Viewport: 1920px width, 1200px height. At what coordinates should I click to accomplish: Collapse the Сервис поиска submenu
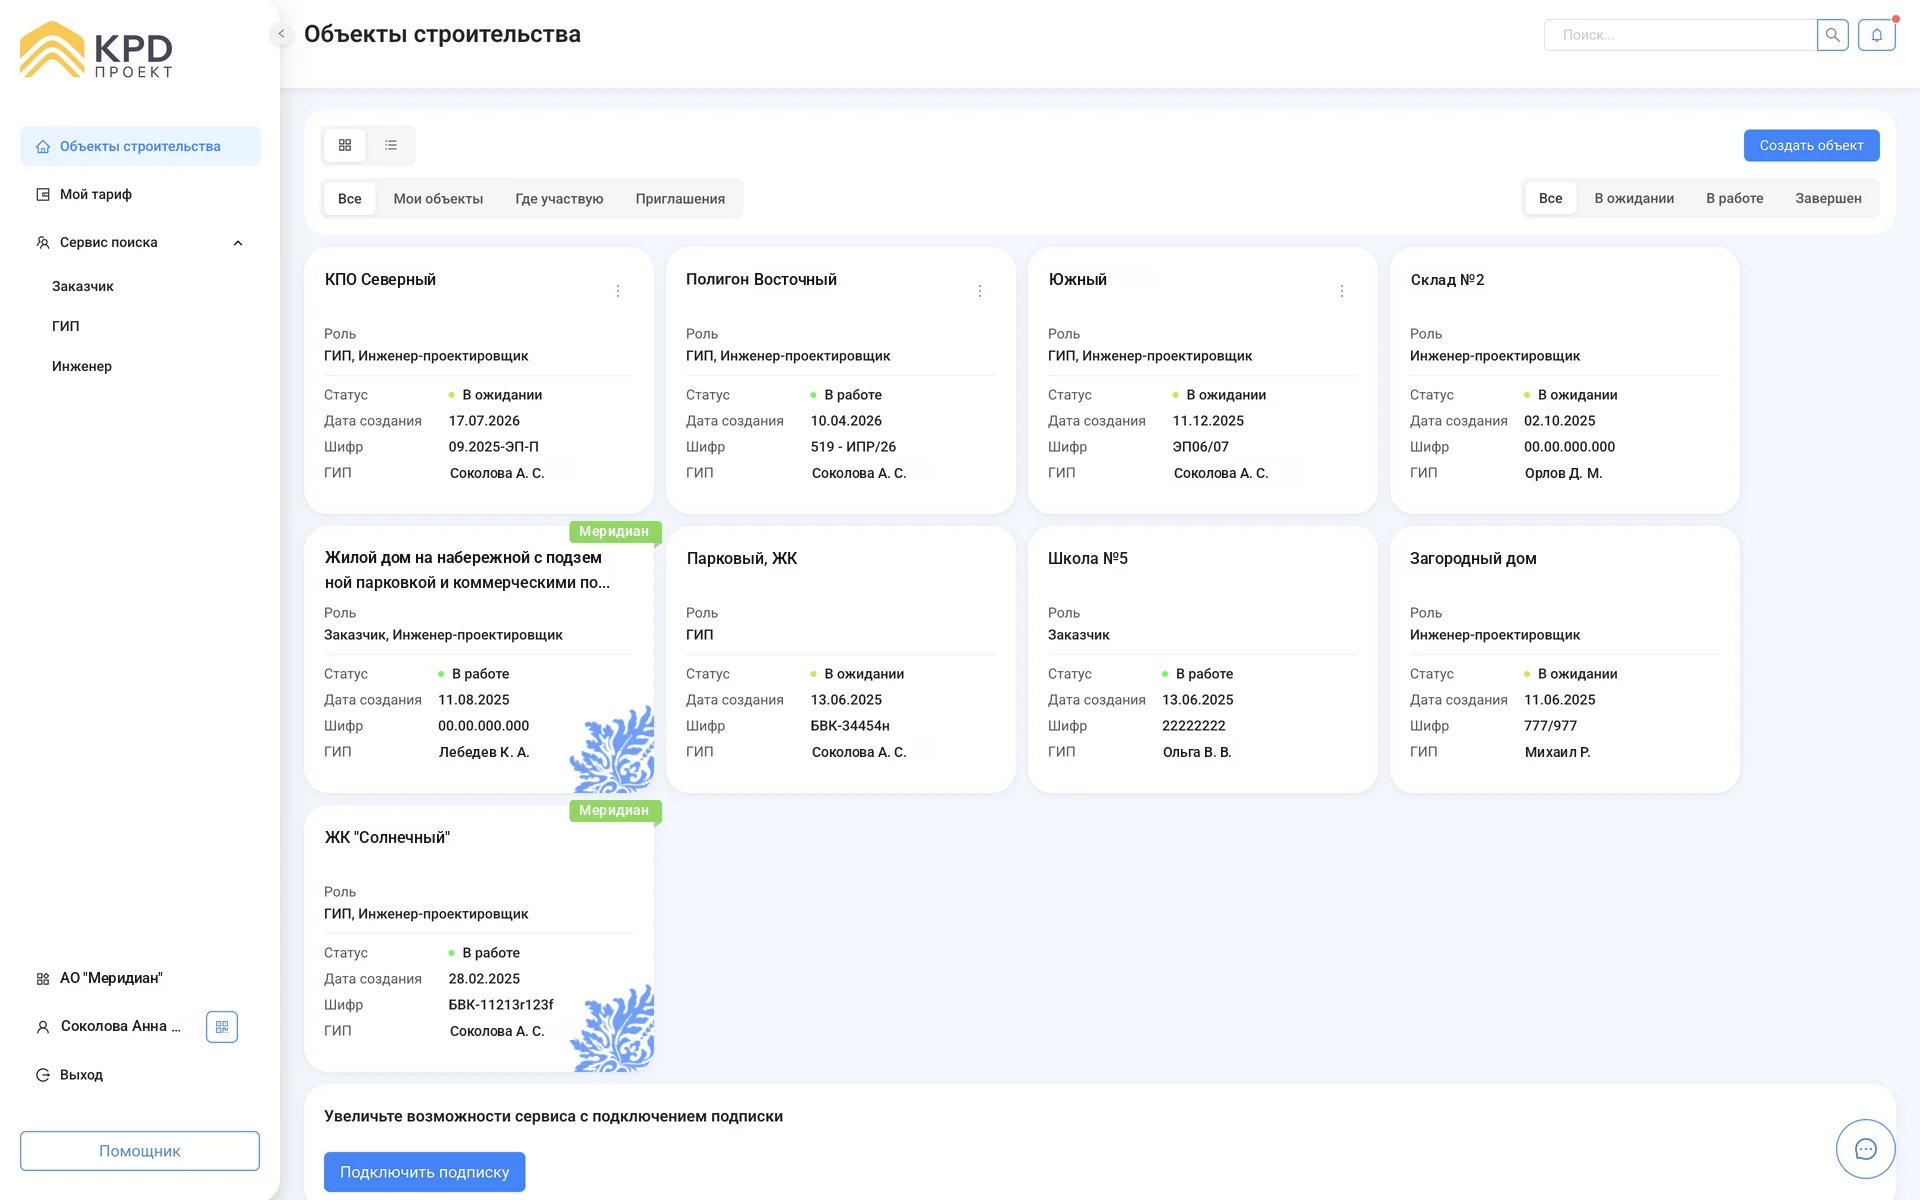[238, 243]
